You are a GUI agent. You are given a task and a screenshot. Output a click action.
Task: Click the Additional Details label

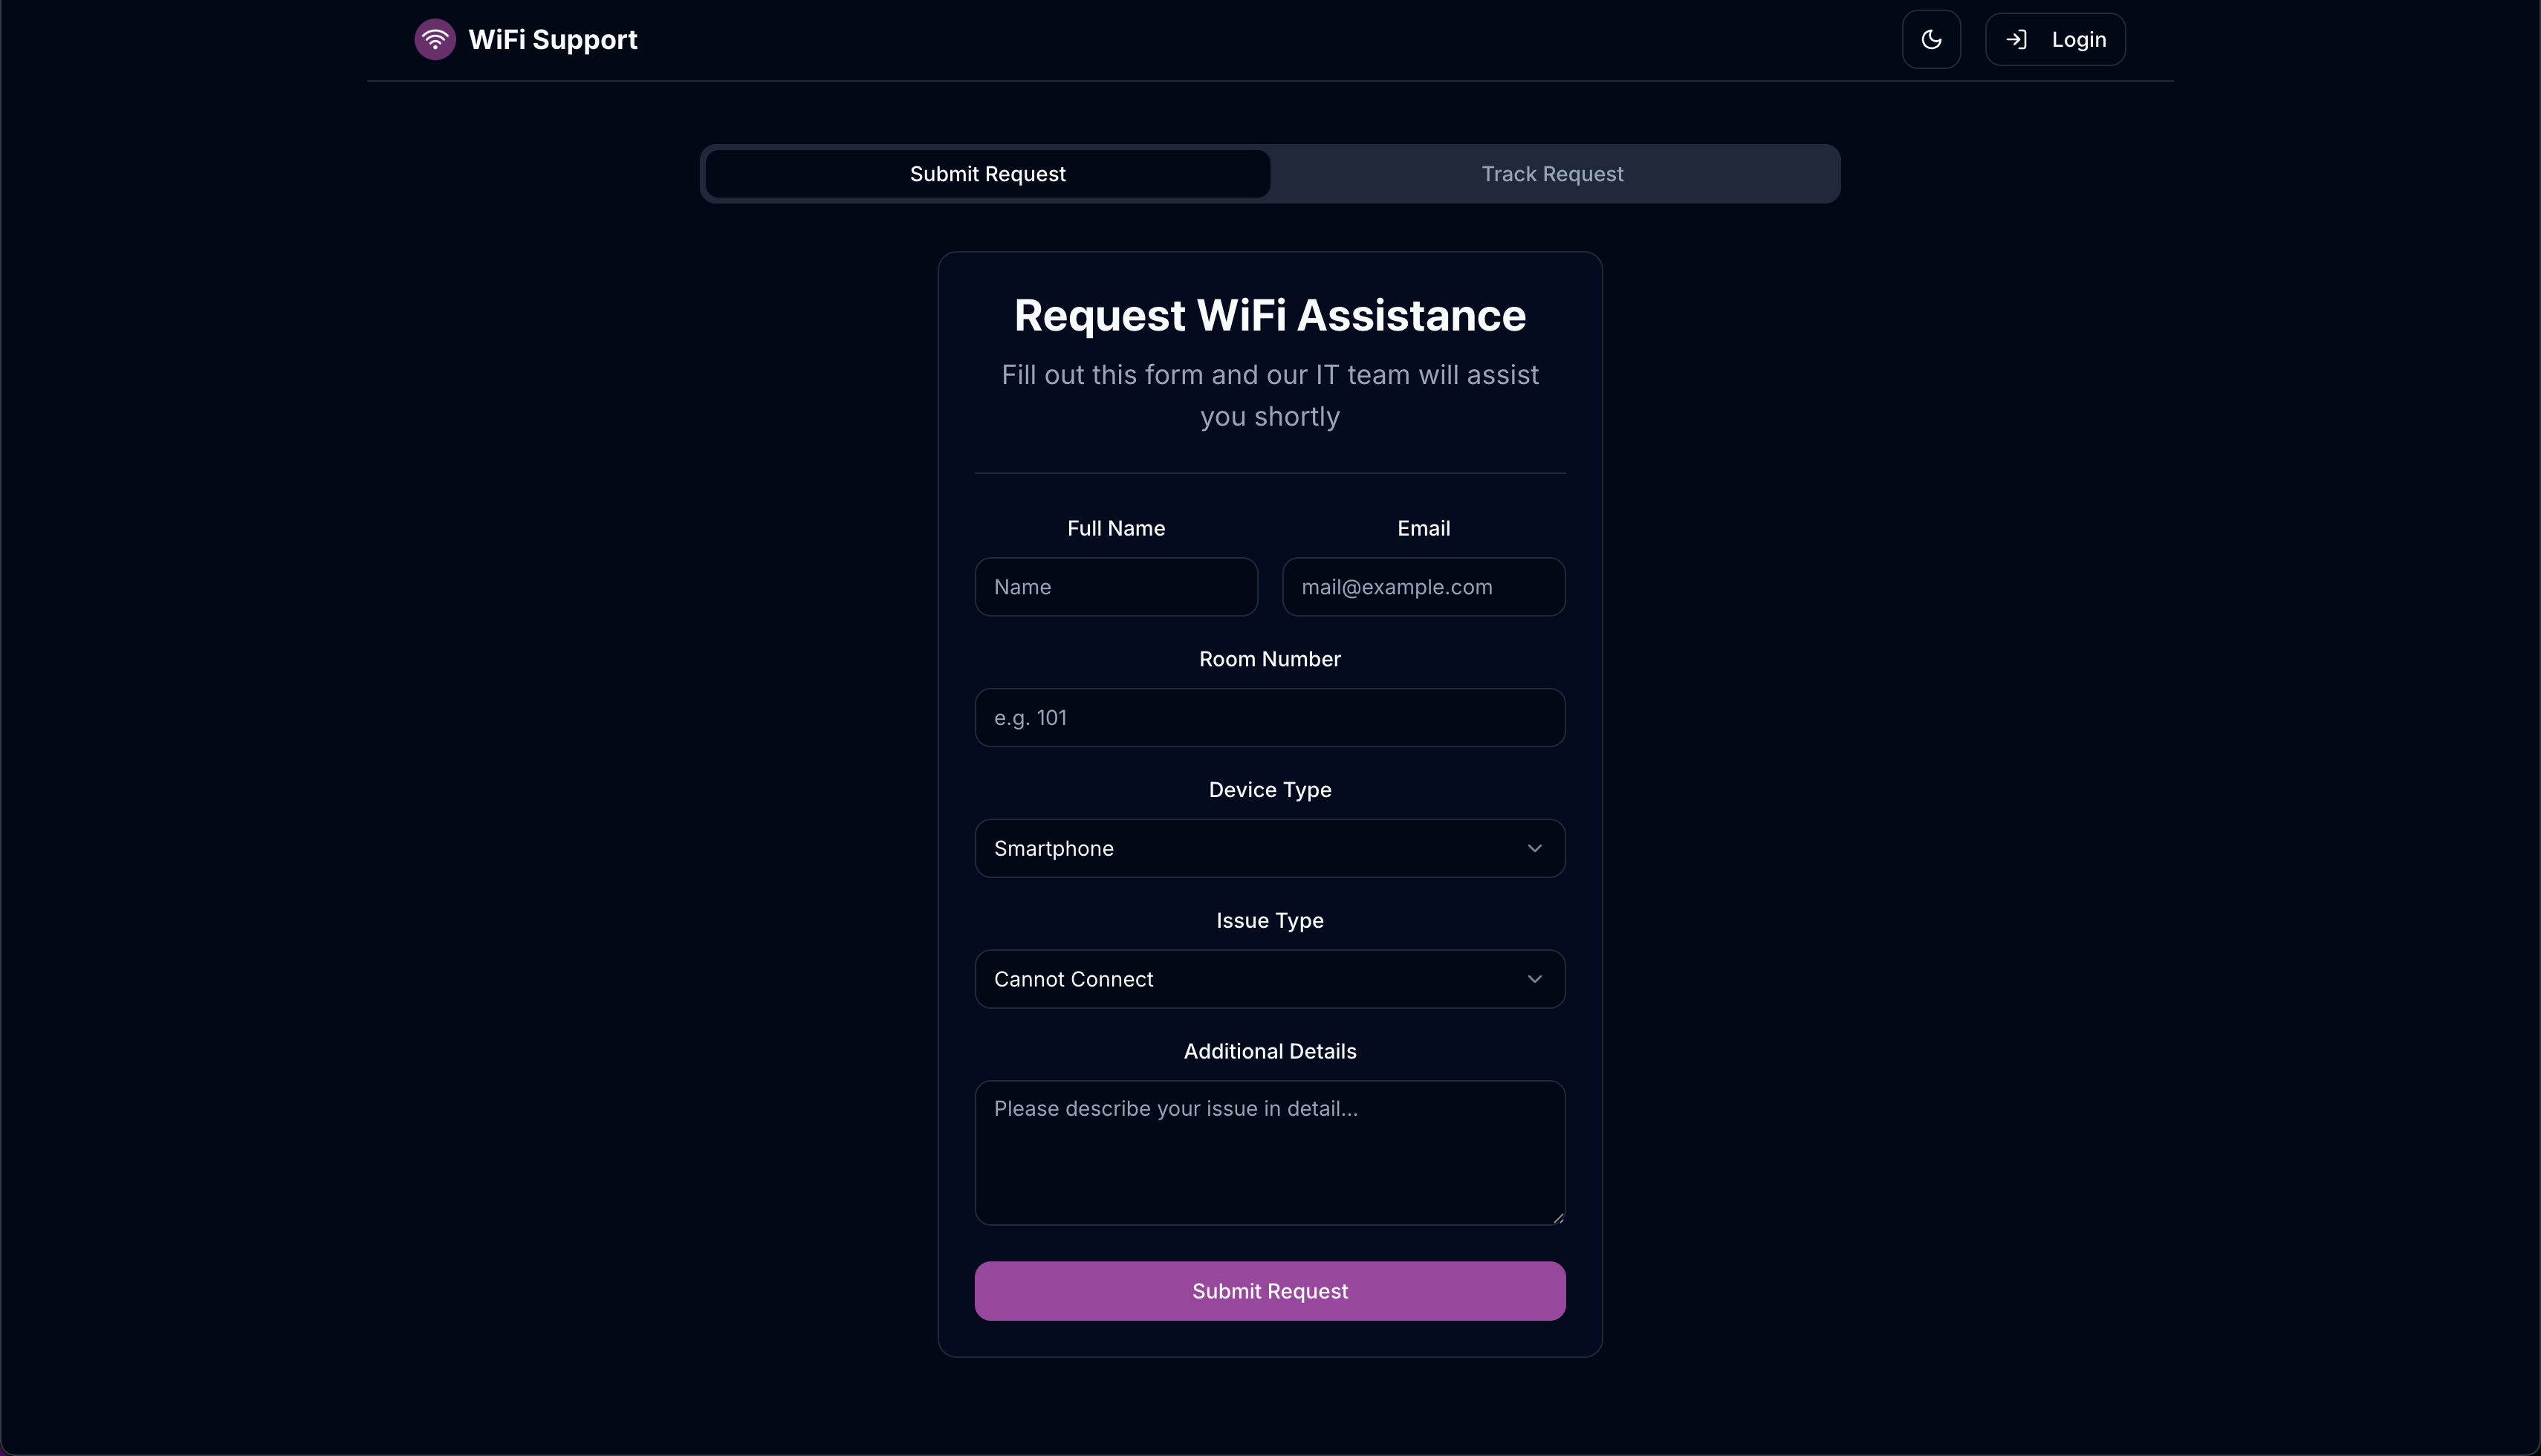point(1269,1051)
